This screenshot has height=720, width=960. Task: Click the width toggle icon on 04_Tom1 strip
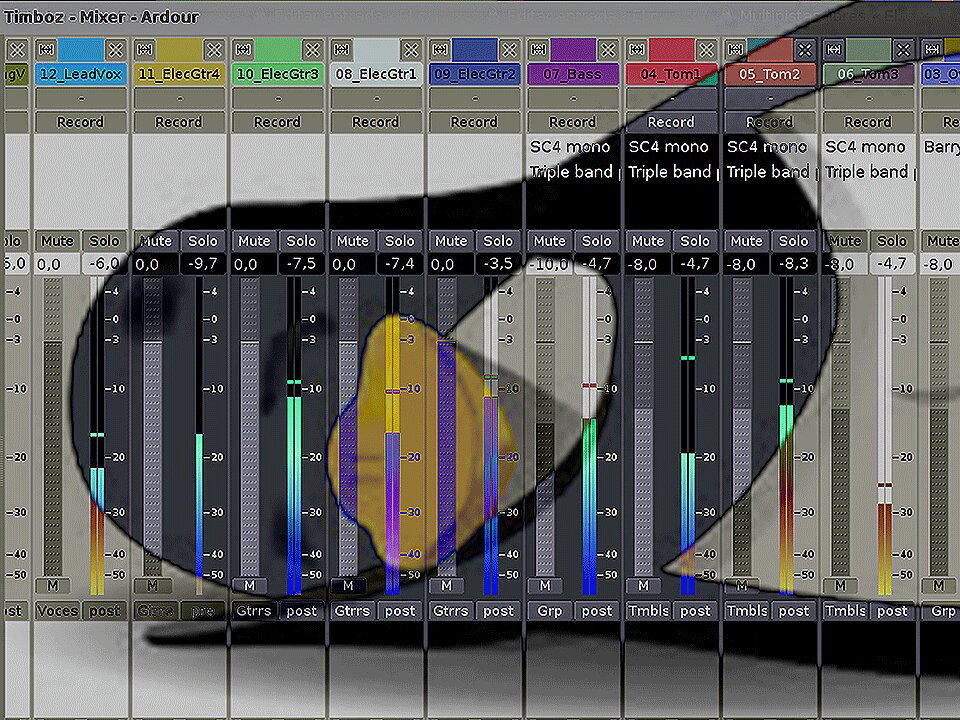(637, 50)
